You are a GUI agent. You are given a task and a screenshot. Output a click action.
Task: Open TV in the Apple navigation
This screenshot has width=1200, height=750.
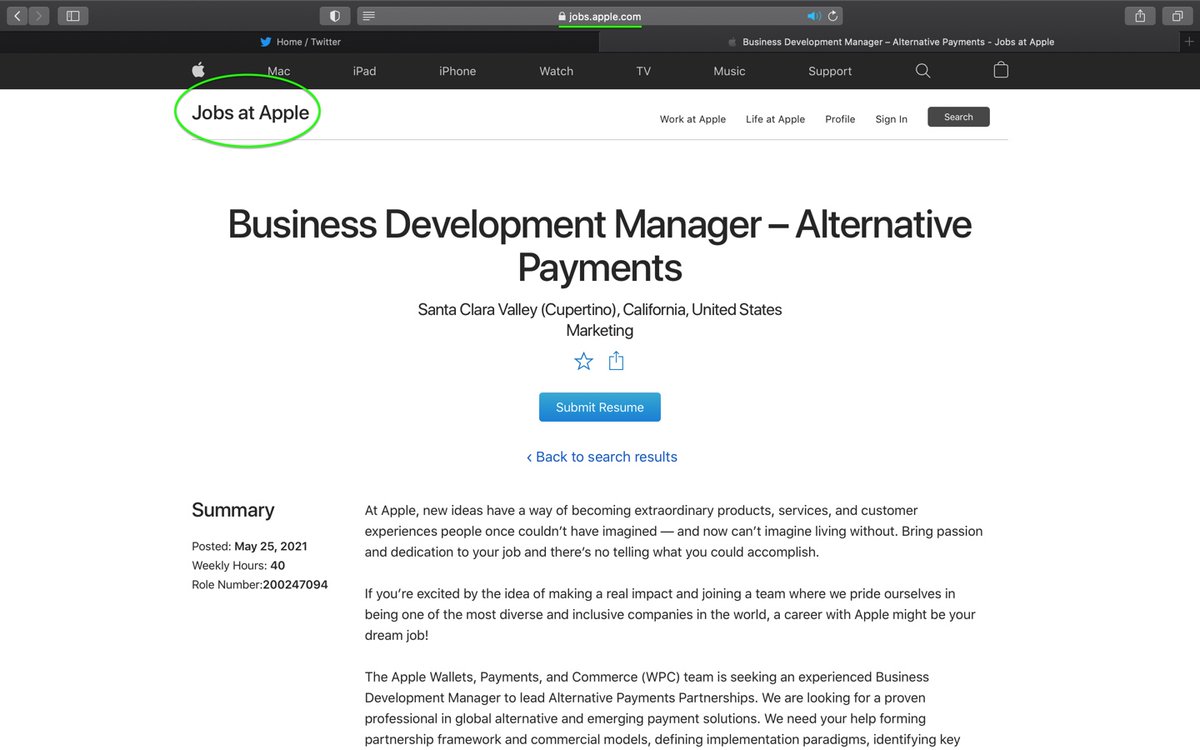(x=643, y=71)
